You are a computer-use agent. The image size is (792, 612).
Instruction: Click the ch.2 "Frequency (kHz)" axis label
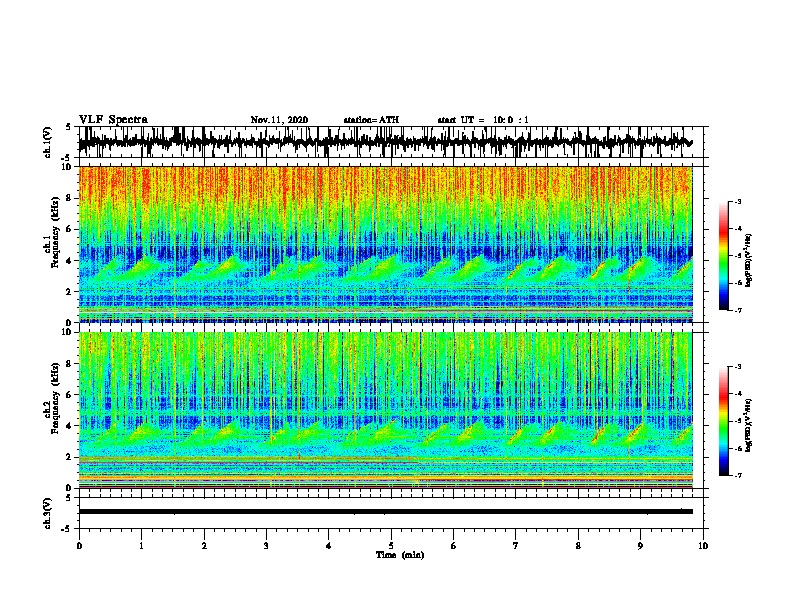(55, 398)
